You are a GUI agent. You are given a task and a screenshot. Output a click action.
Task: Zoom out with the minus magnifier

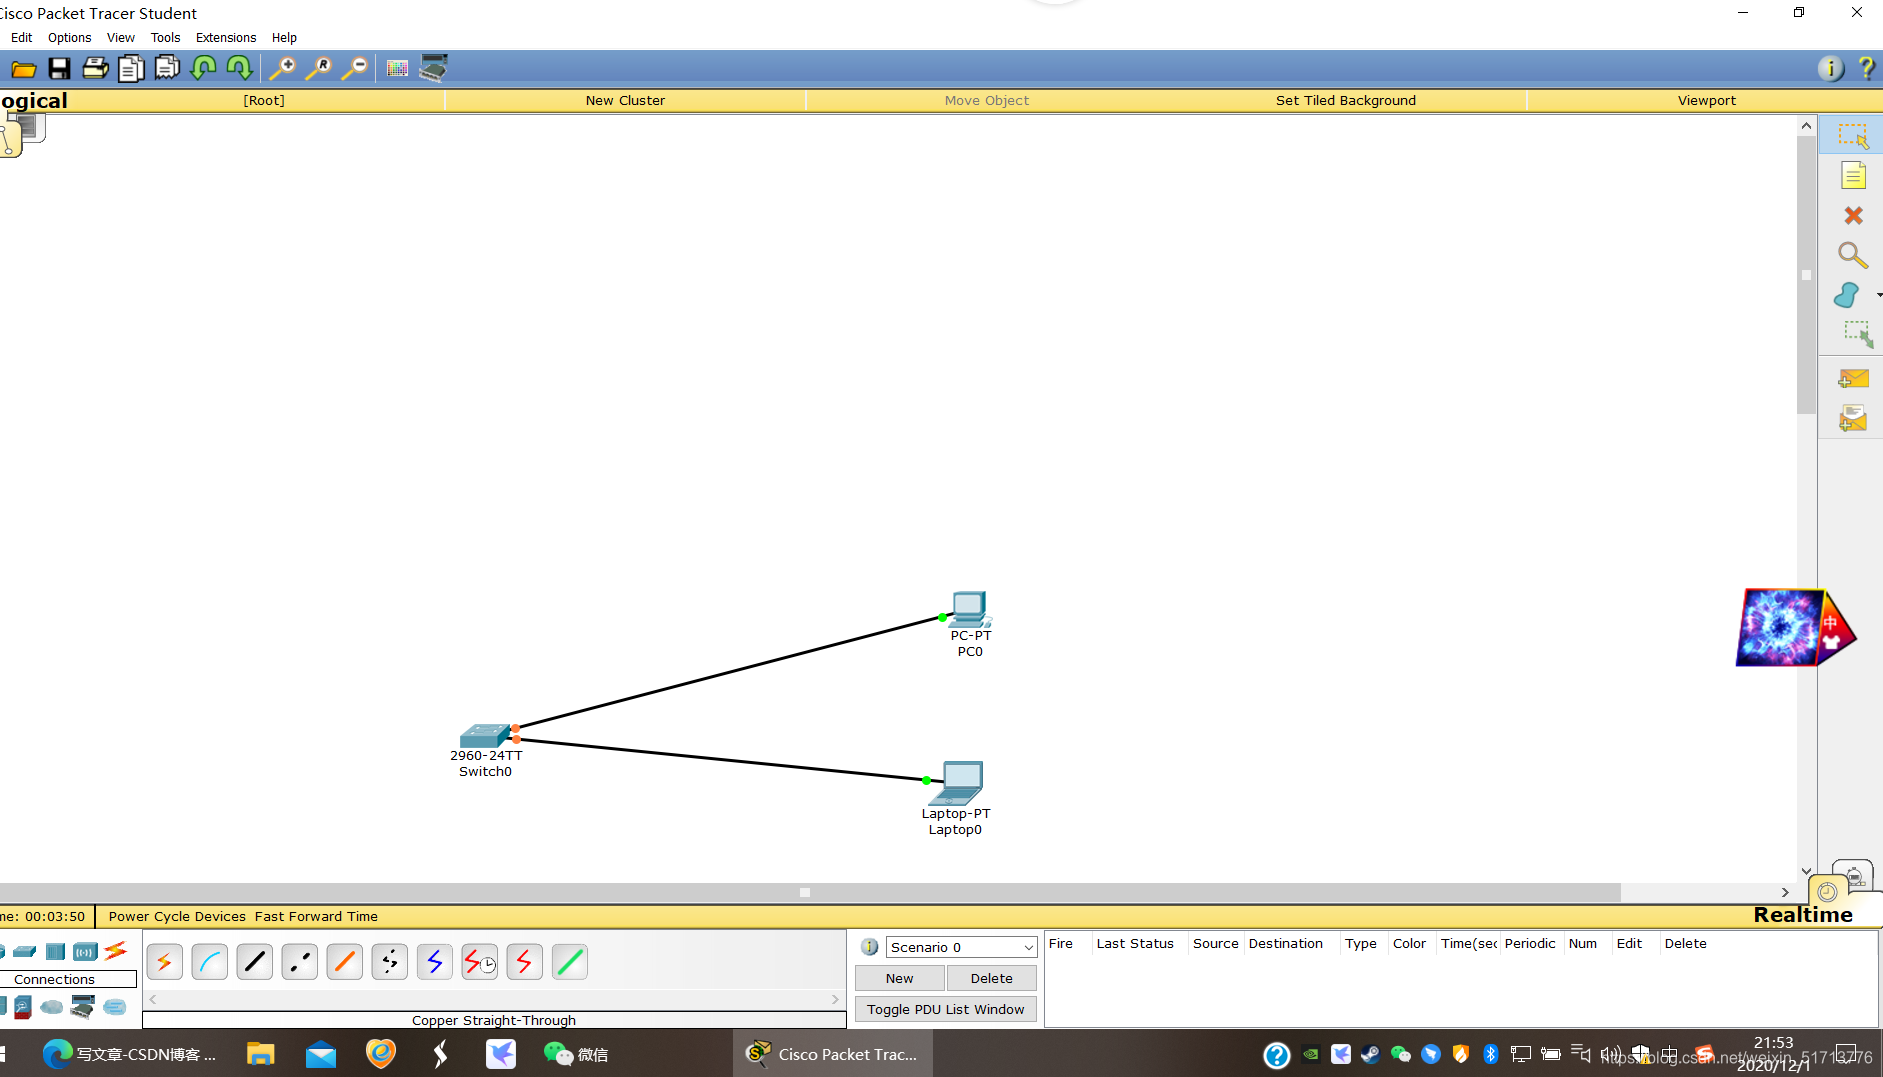[x=354, y=69]
